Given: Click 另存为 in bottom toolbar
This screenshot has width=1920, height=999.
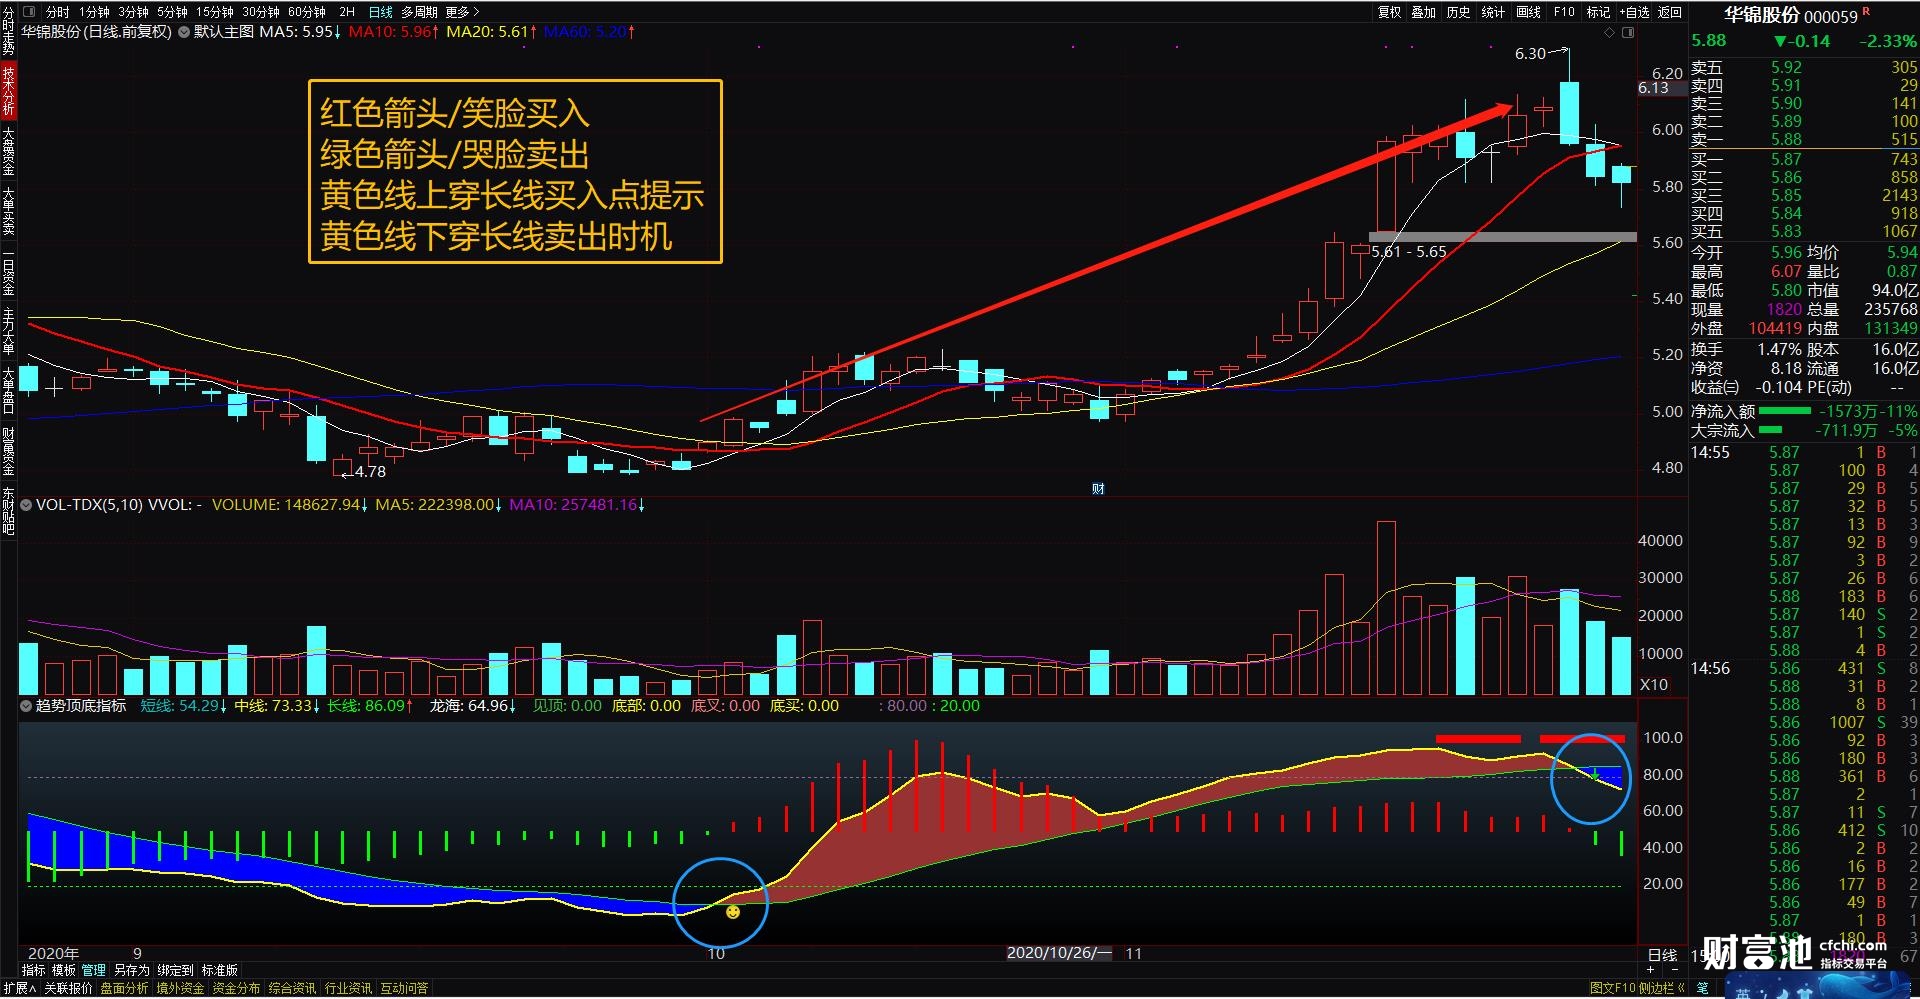Looking at the screenshot, I should pyautogui.click(x=131, y=970).
